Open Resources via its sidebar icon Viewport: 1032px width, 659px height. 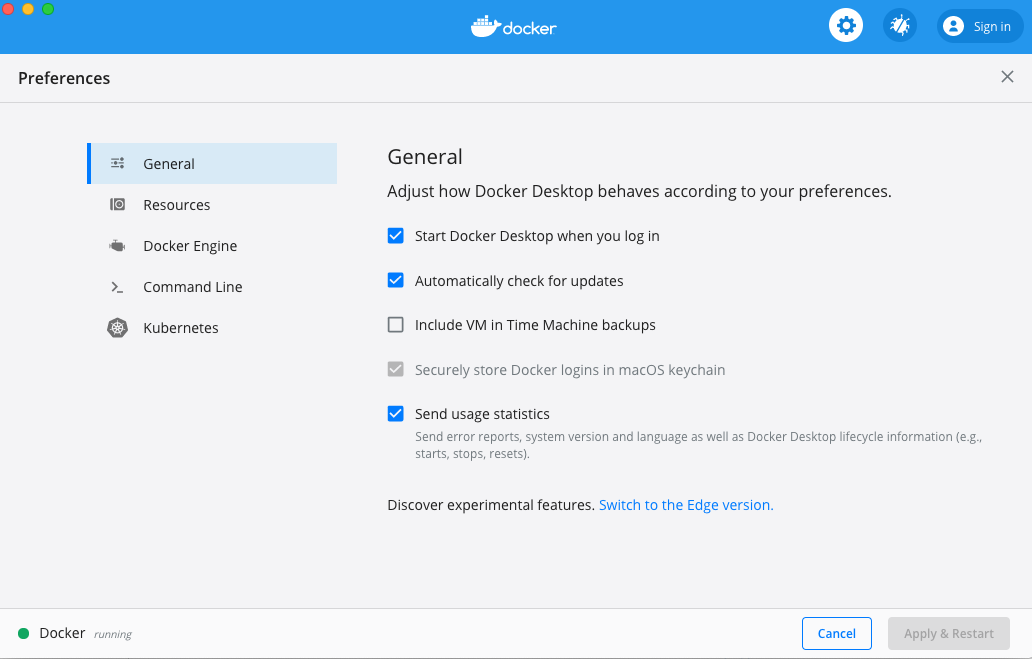click(x=118, y=204)
